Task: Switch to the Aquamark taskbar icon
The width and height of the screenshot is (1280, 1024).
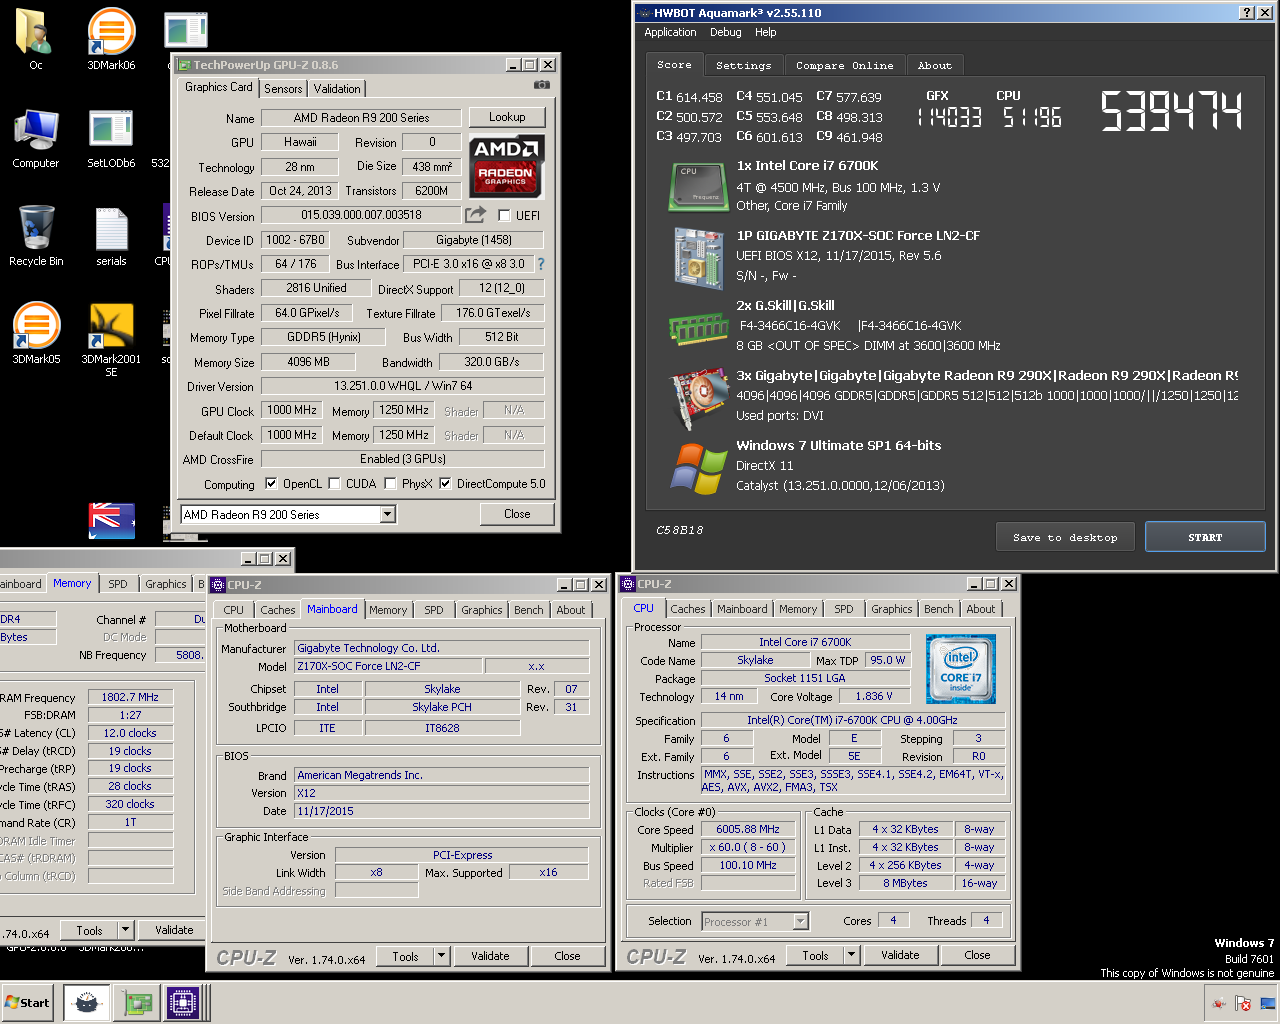Action: [86, 1003]
